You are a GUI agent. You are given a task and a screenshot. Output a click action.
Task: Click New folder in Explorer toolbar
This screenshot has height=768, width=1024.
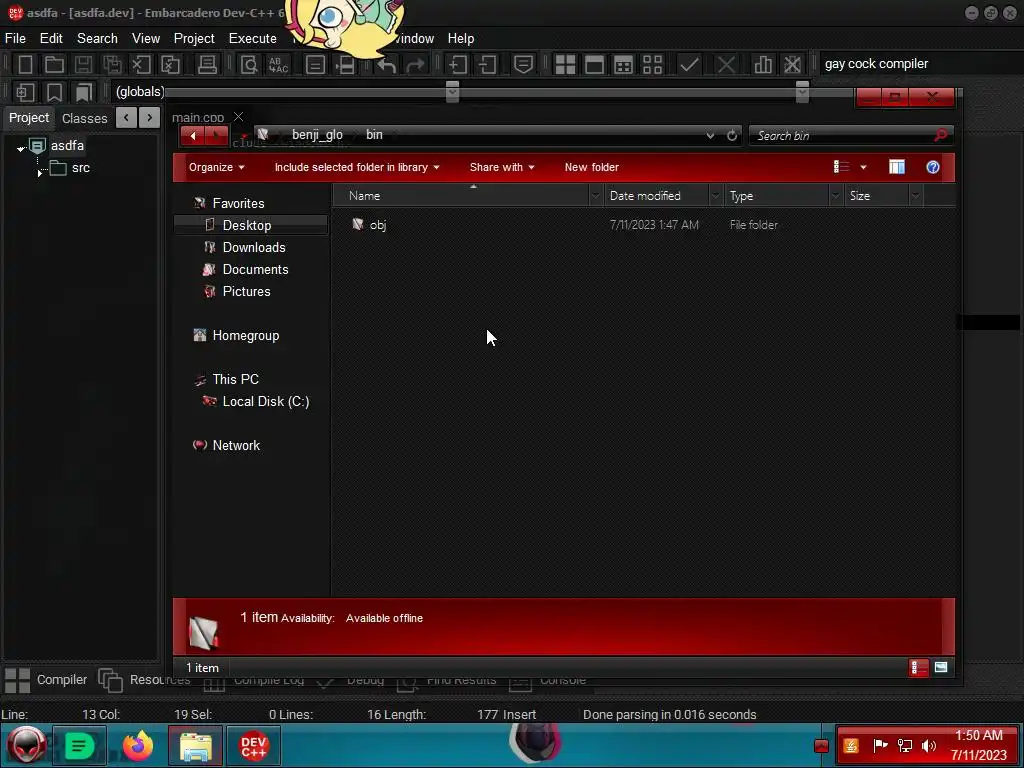pos(592,167)
